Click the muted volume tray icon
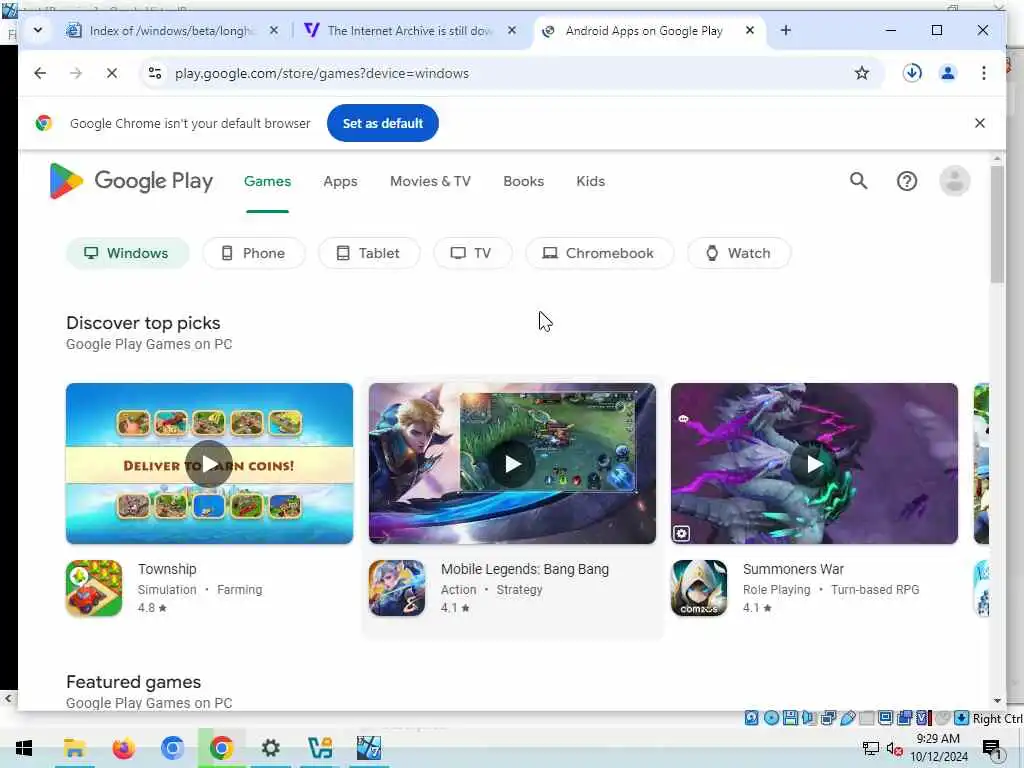 click(894, 748)
